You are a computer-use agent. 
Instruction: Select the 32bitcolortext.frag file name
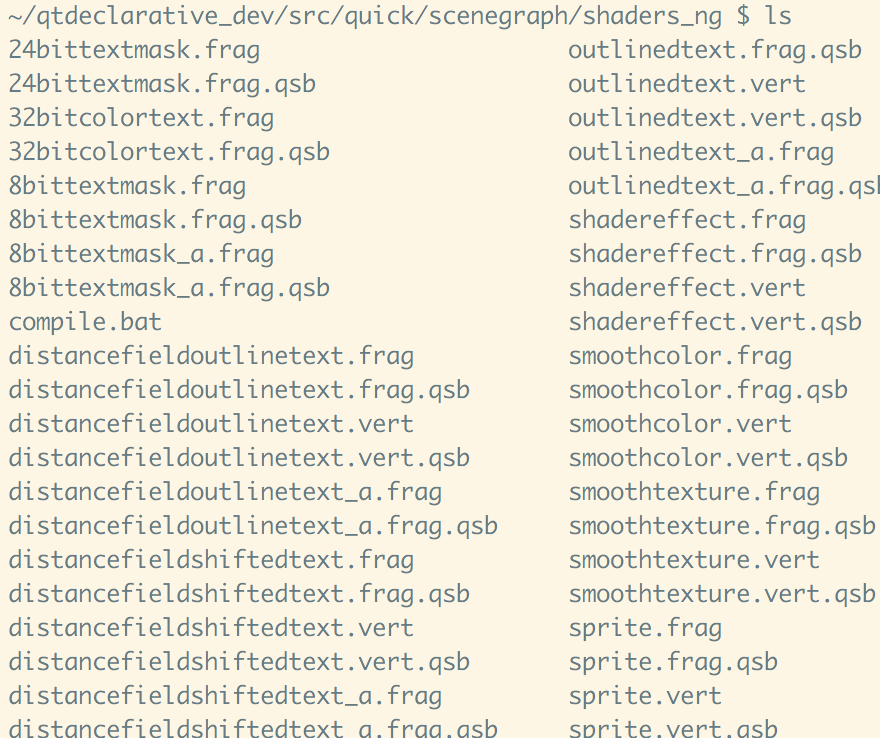141,118
